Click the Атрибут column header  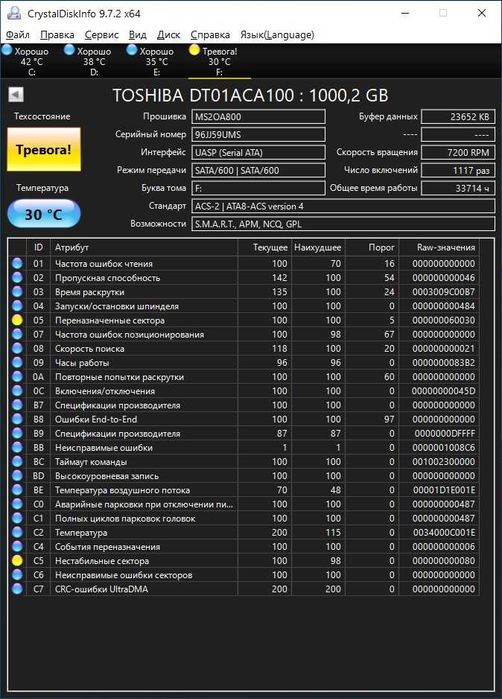tap(144, 247)
